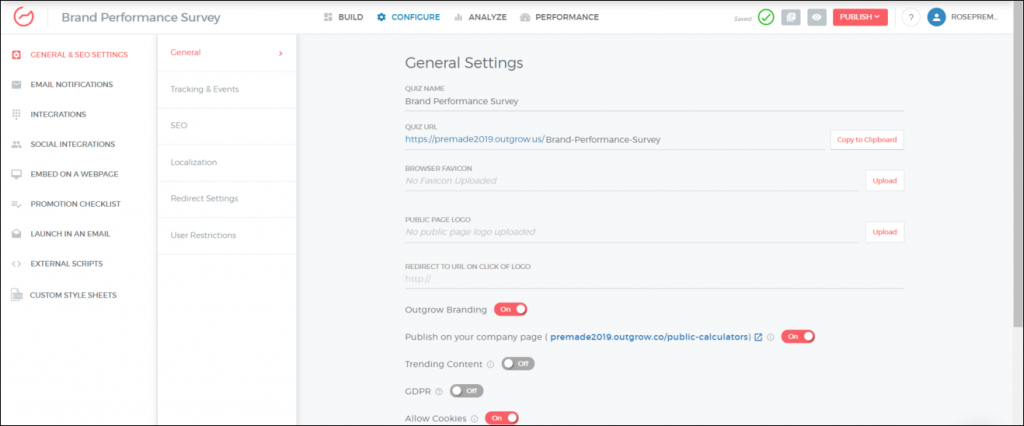Click the Outgrow logo icon
The height and width of the screenshot is (426, 1024).
click(x=24, y=17)
